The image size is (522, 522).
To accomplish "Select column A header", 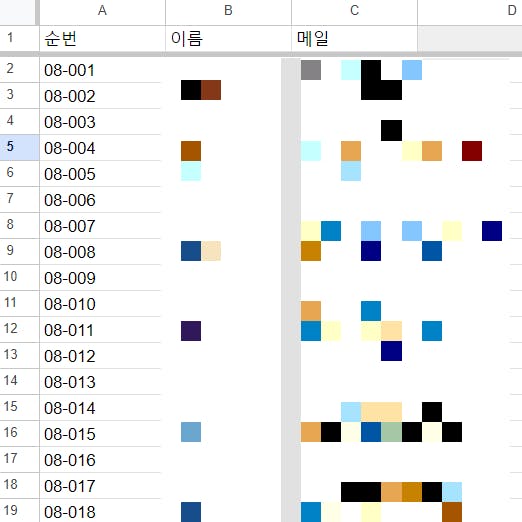I will coord(102,12).
